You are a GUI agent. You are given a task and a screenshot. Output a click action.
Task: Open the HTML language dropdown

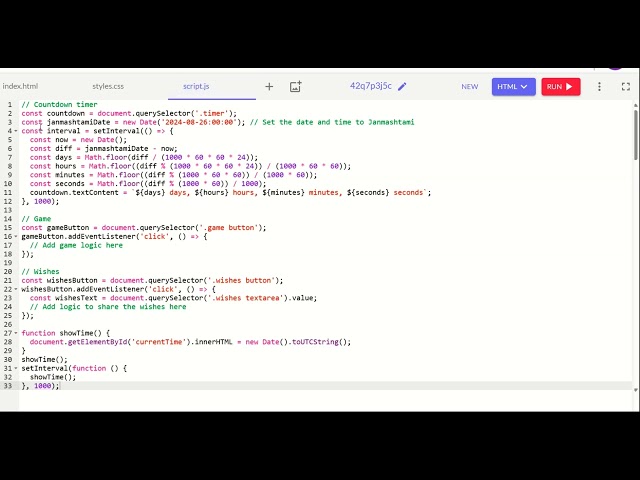click(513, 87)
